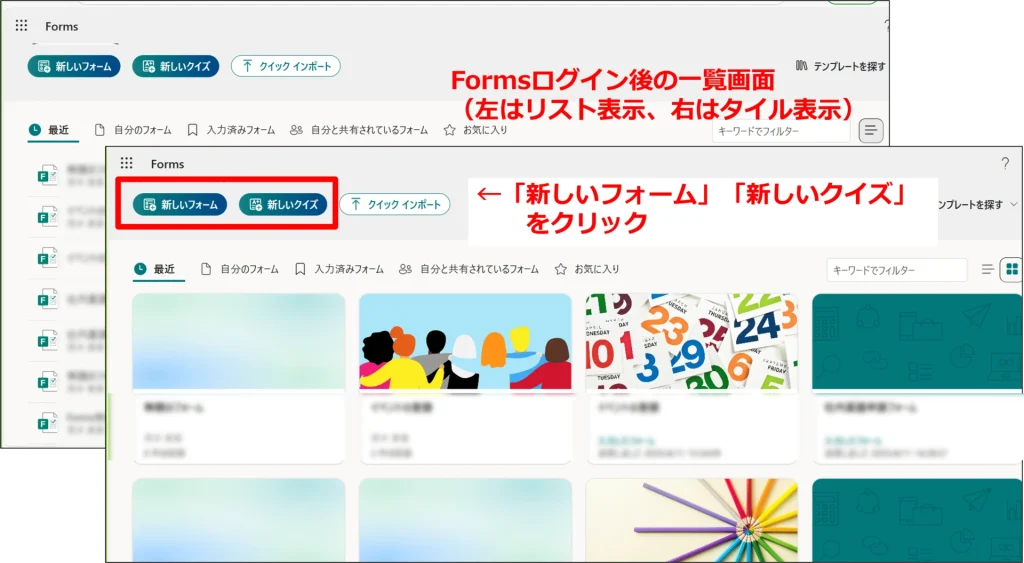Open the app launcher in the back Forms window

coord(22,25)
